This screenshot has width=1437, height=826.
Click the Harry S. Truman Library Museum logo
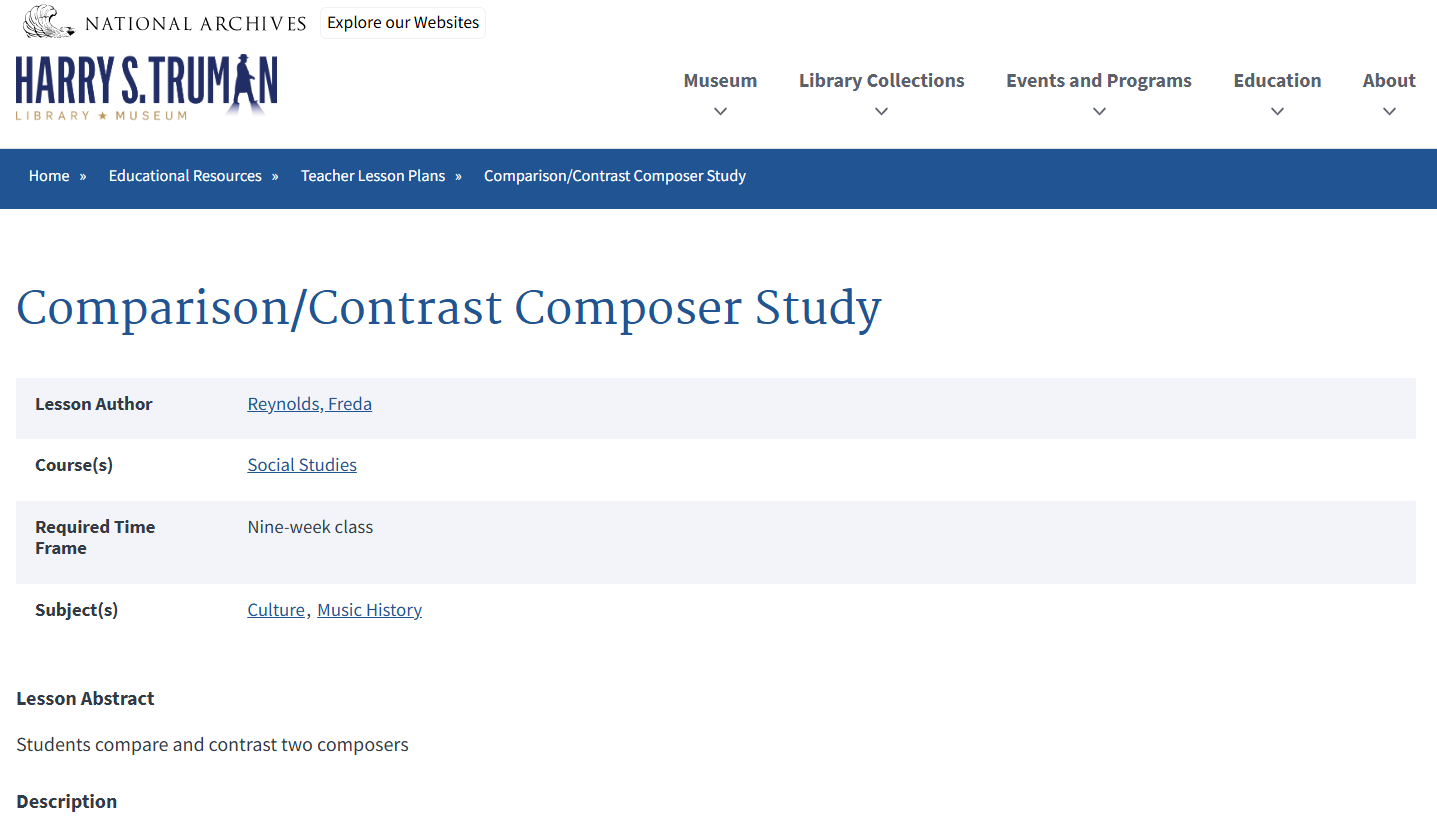coord(146,87)
